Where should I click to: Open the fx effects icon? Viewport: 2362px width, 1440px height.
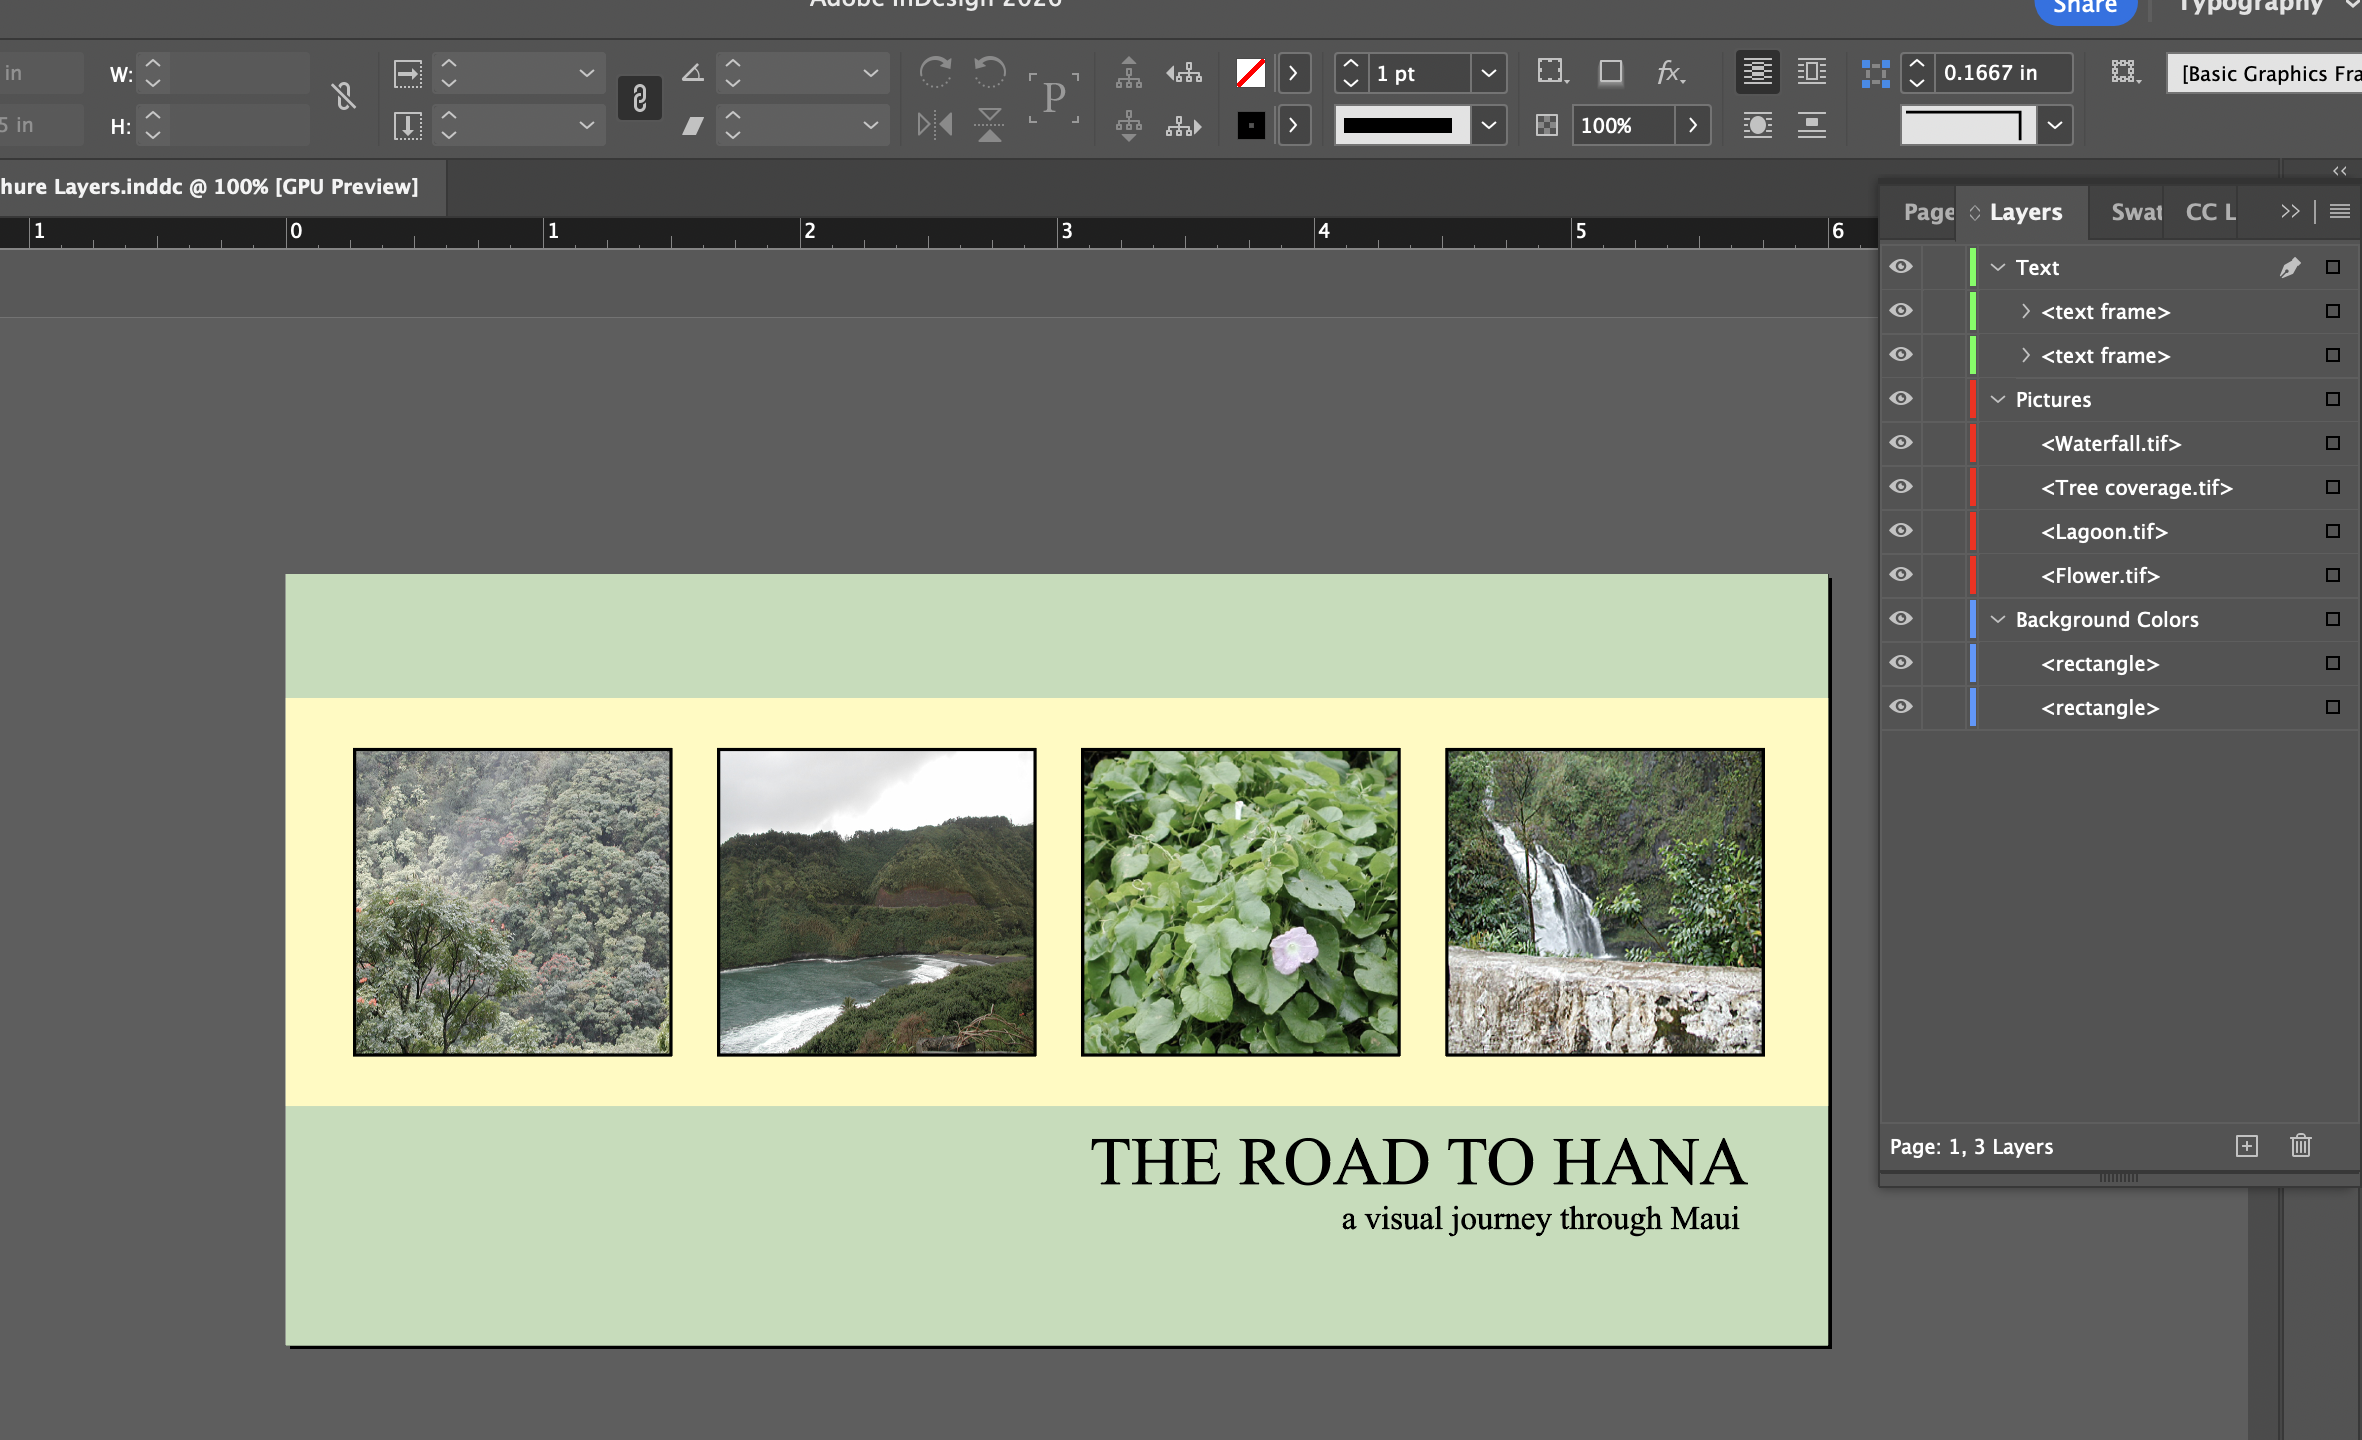[x=1670, y=73]
